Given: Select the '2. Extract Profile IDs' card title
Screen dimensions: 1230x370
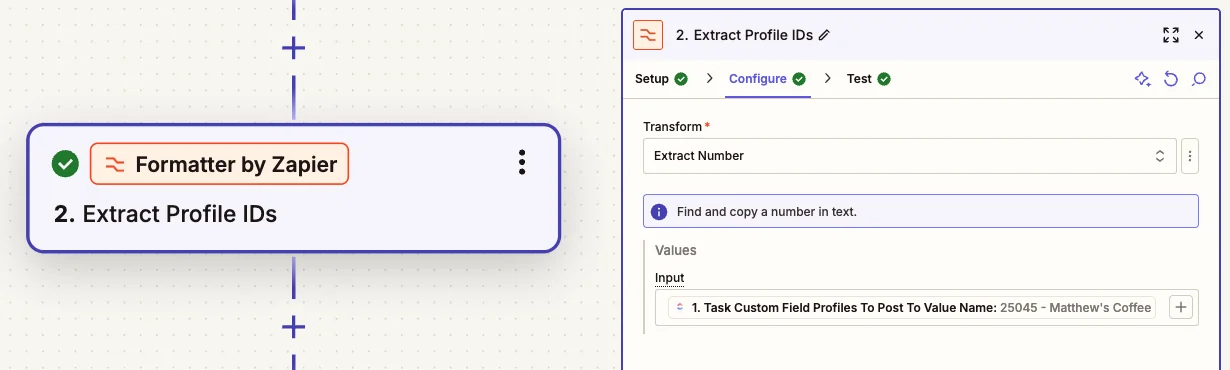Looking at the screenshot, I should (x=165, y=214).
